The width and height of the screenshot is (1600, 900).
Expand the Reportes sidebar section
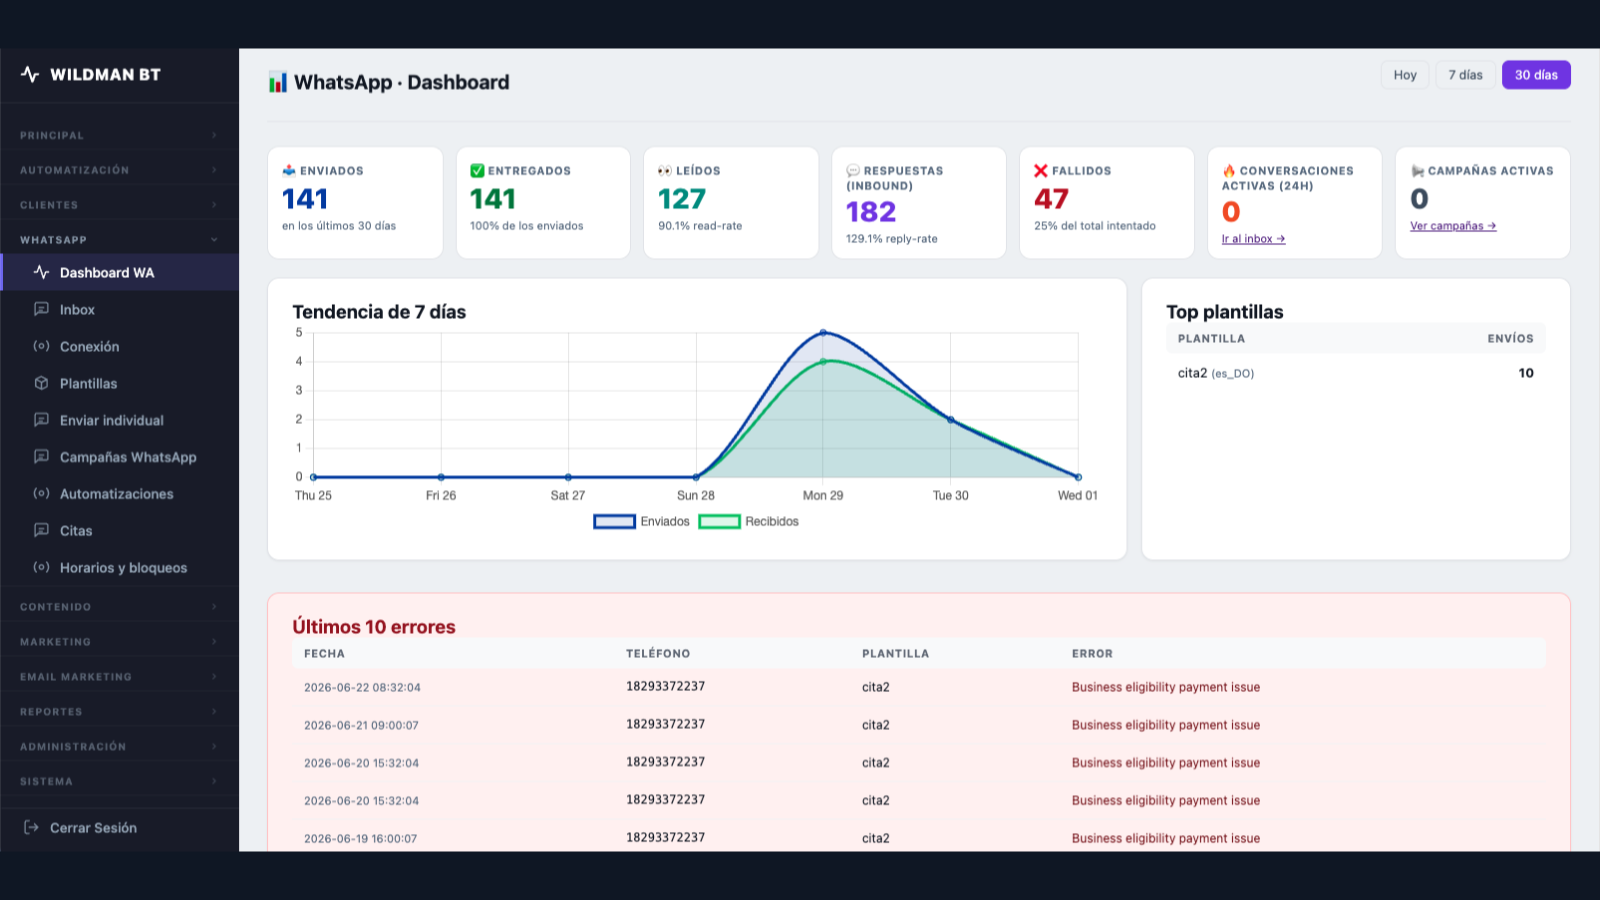tap(119, 712)
